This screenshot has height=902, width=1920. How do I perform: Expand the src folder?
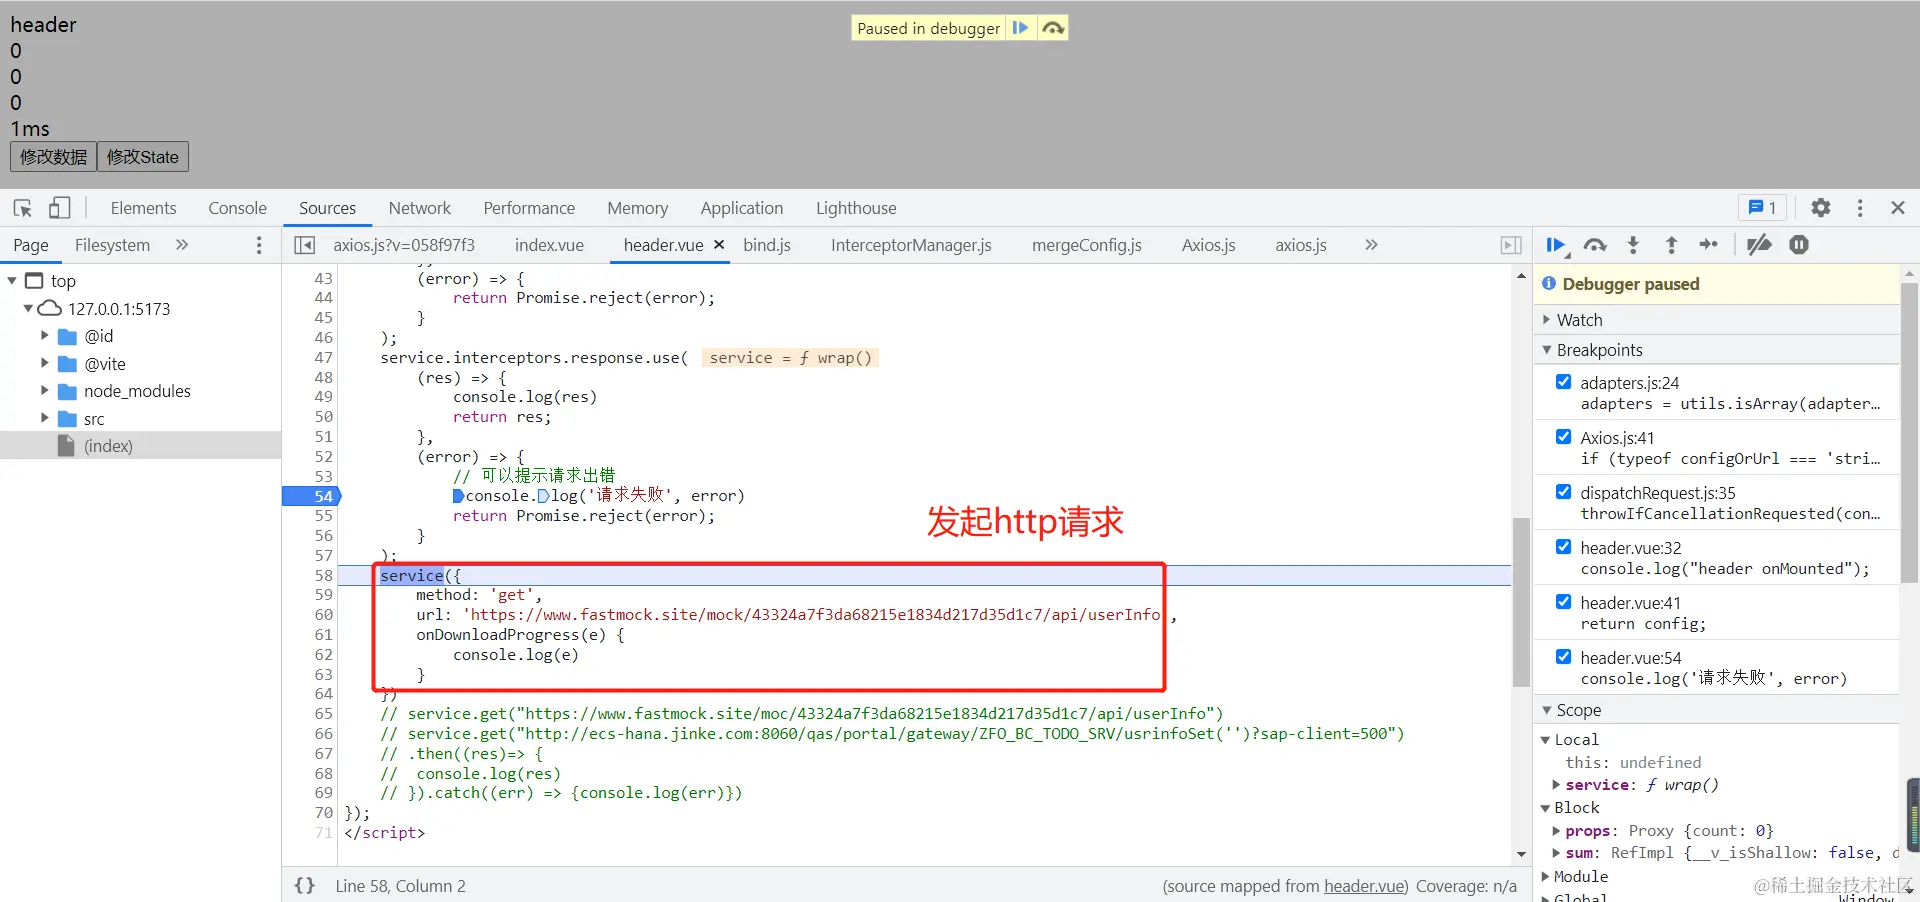click(x=44, y=418)
